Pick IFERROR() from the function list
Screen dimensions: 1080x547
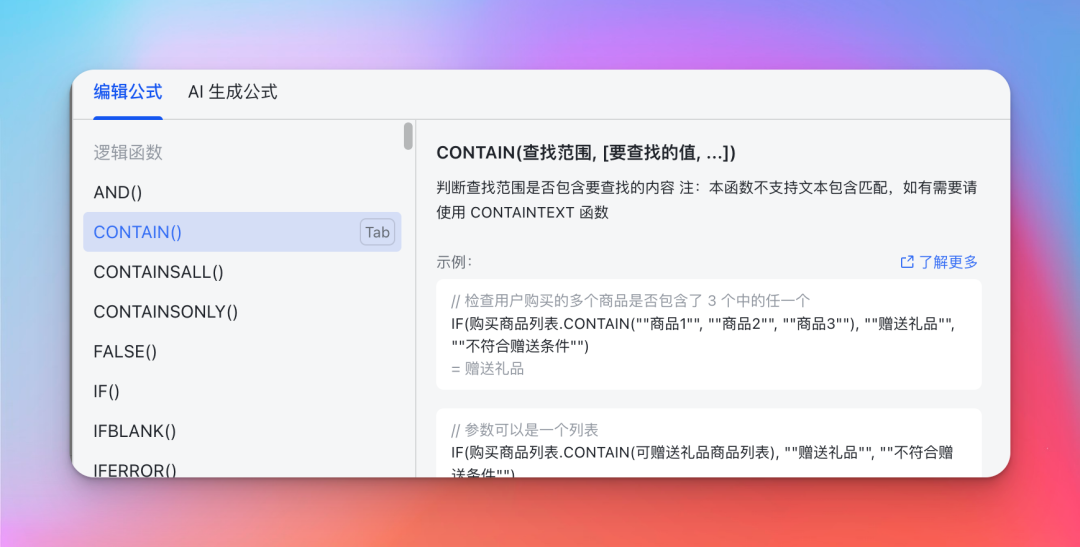coord(135,468)
